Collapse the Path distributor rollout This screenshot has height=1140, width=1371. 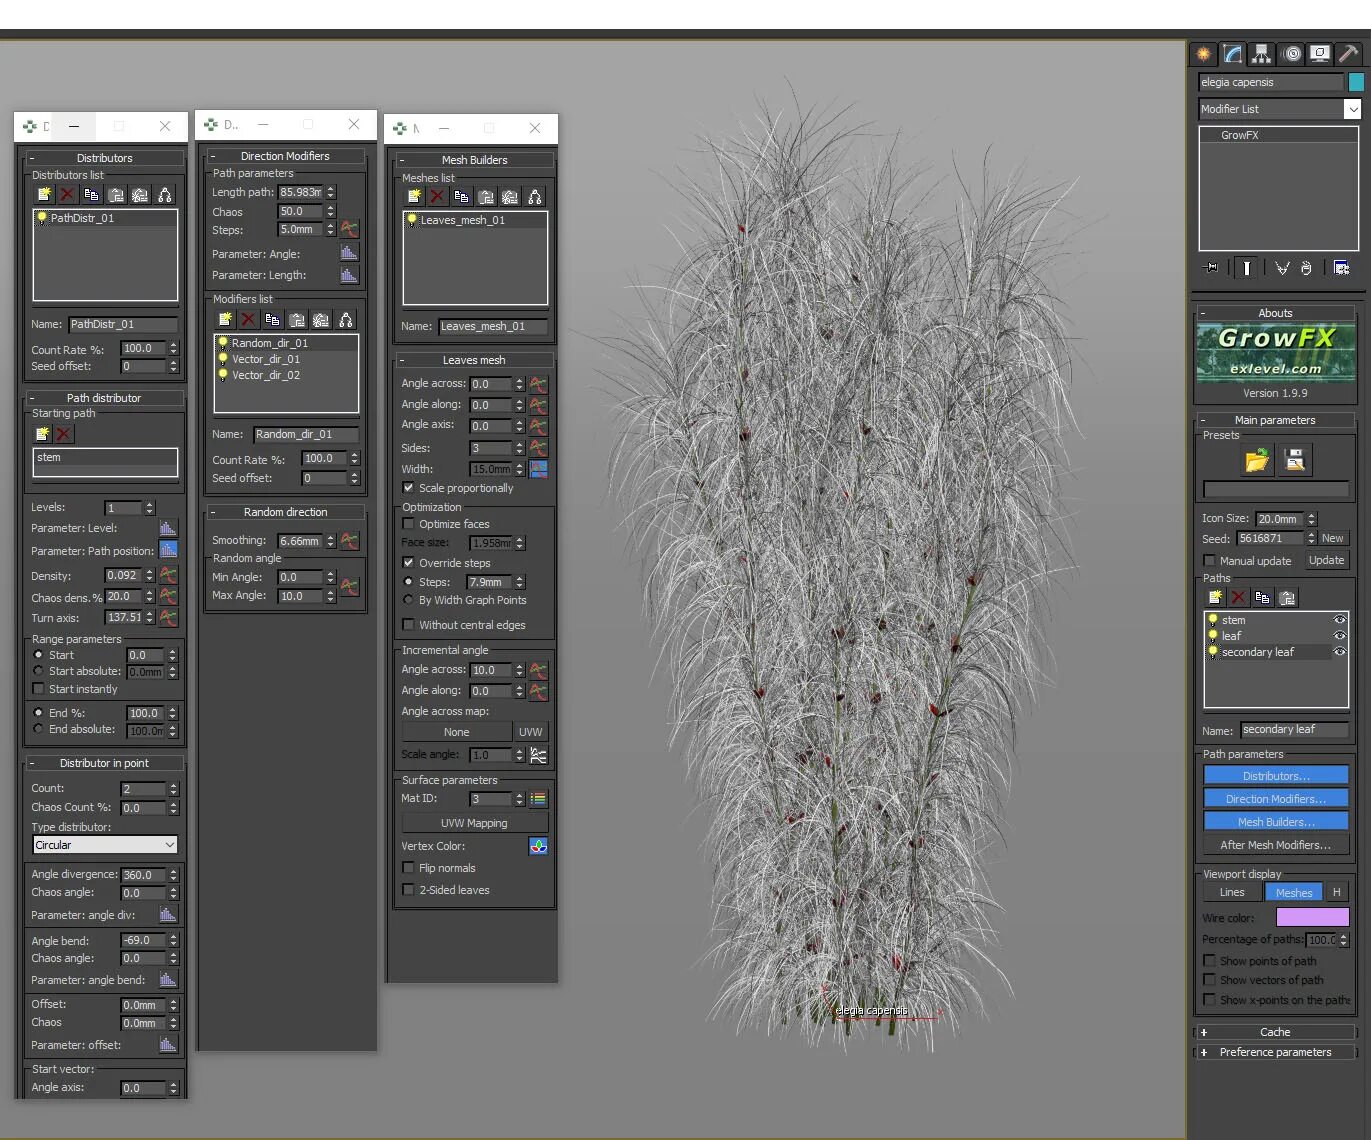(104, 398)
